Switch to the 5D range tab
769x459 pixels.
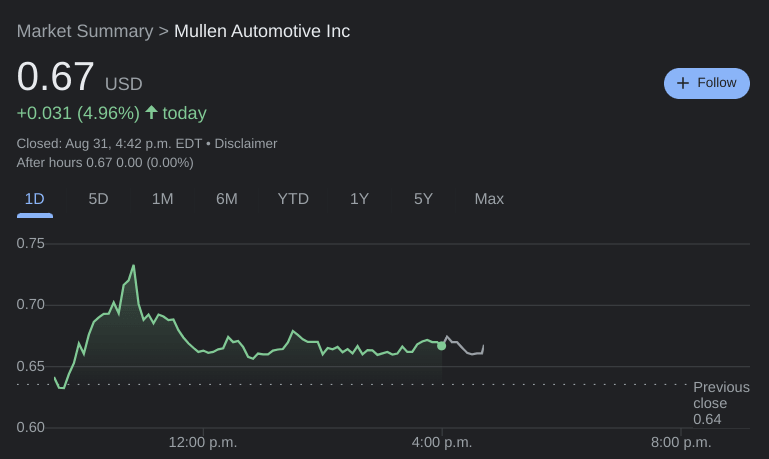tap(98, 199)
